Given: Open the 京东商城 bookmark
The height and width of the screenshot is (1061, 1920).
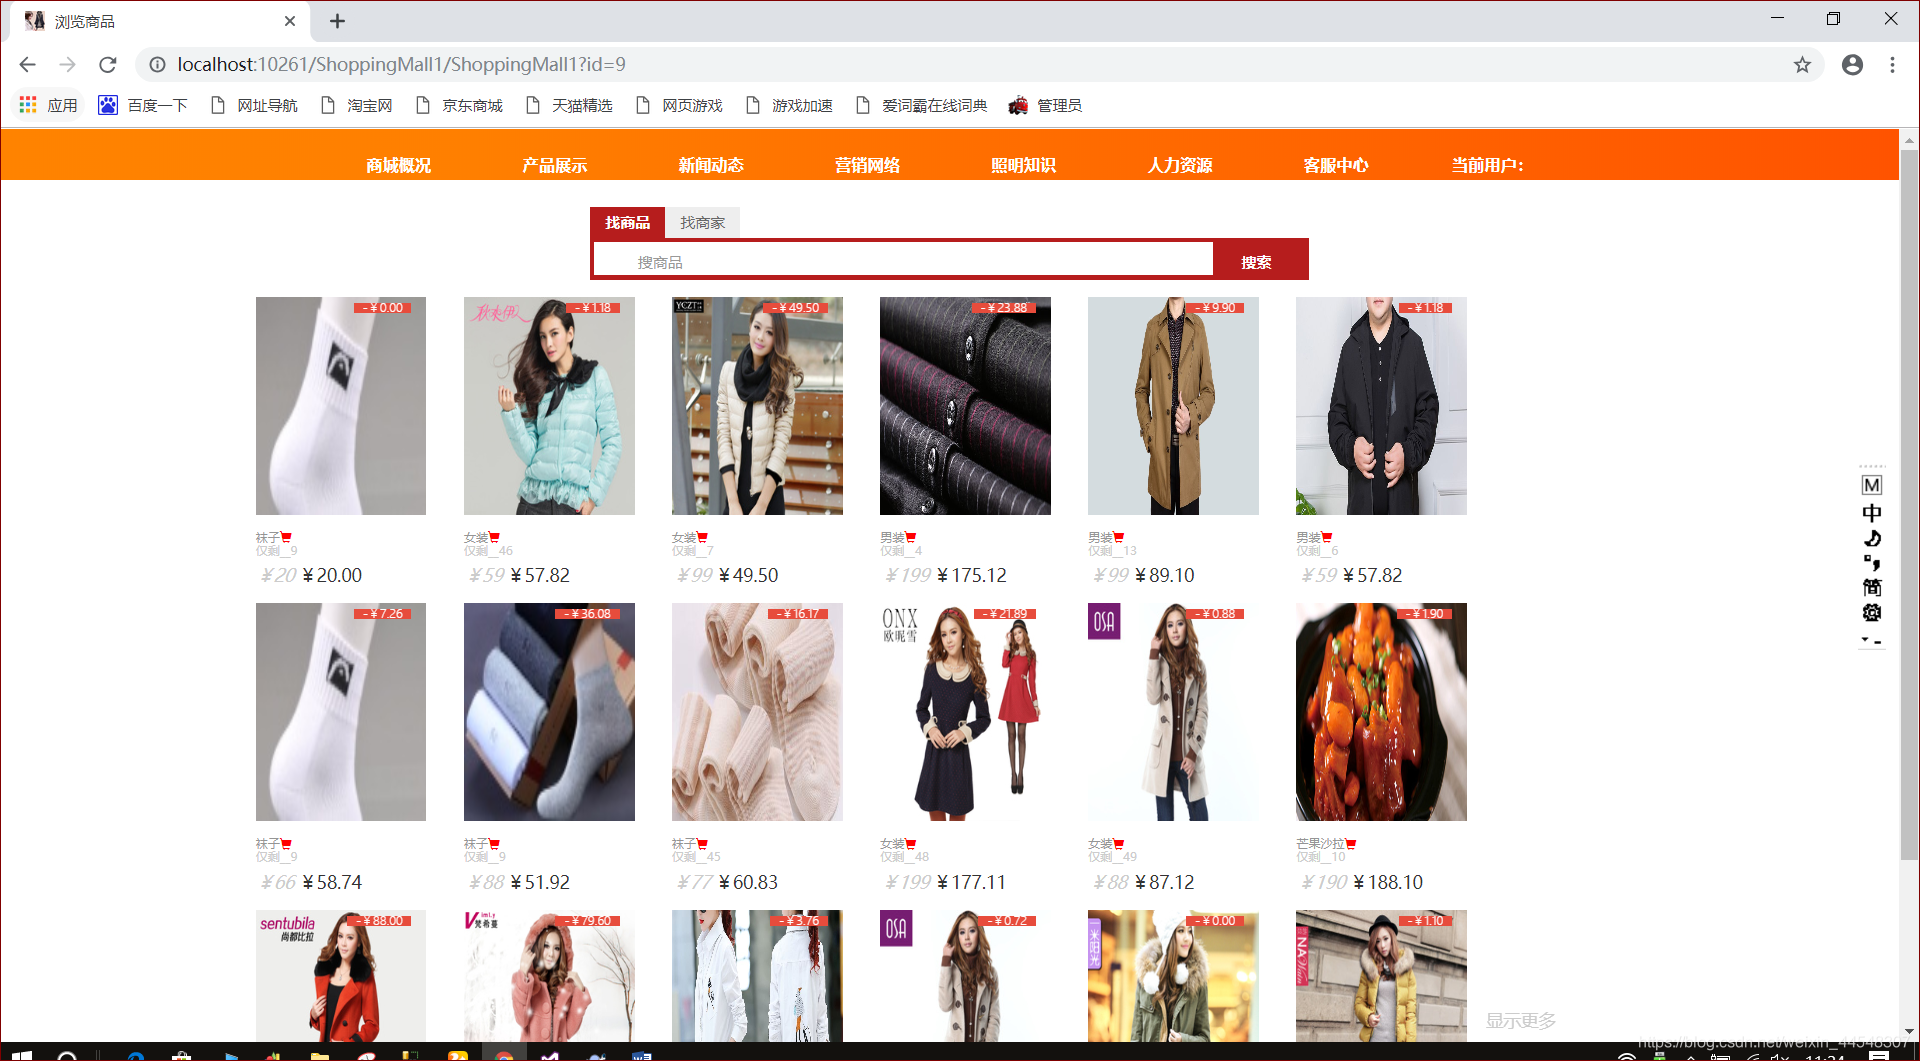Looking at the screenshot, I should (459, 105).
